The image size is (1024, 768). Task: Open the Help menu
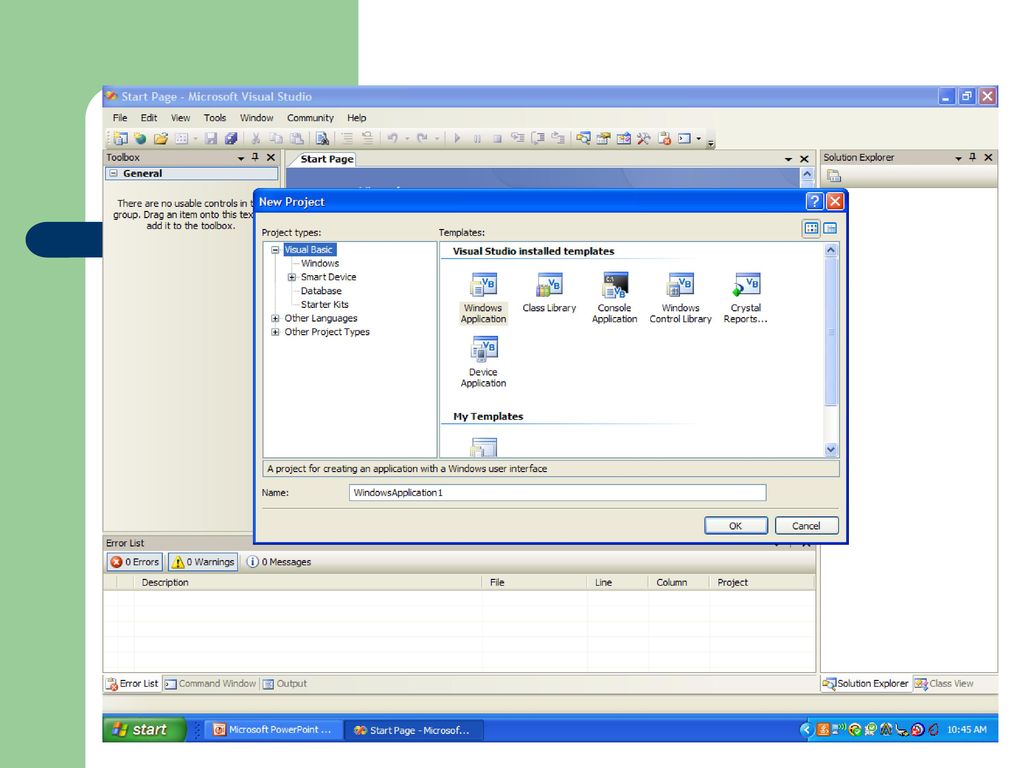[357, 118]
